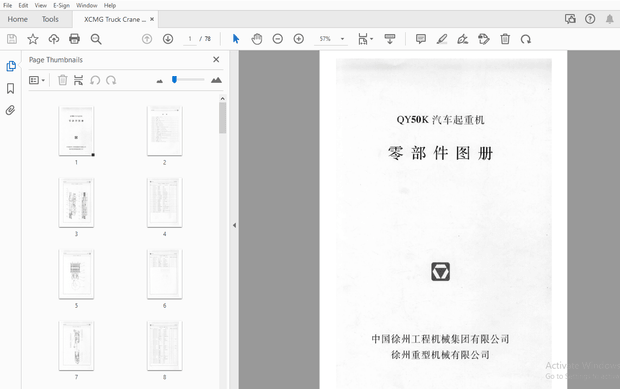The width and height of the screenshot is (620, 389).
Task: Open the Help menu
Action: 110,6
